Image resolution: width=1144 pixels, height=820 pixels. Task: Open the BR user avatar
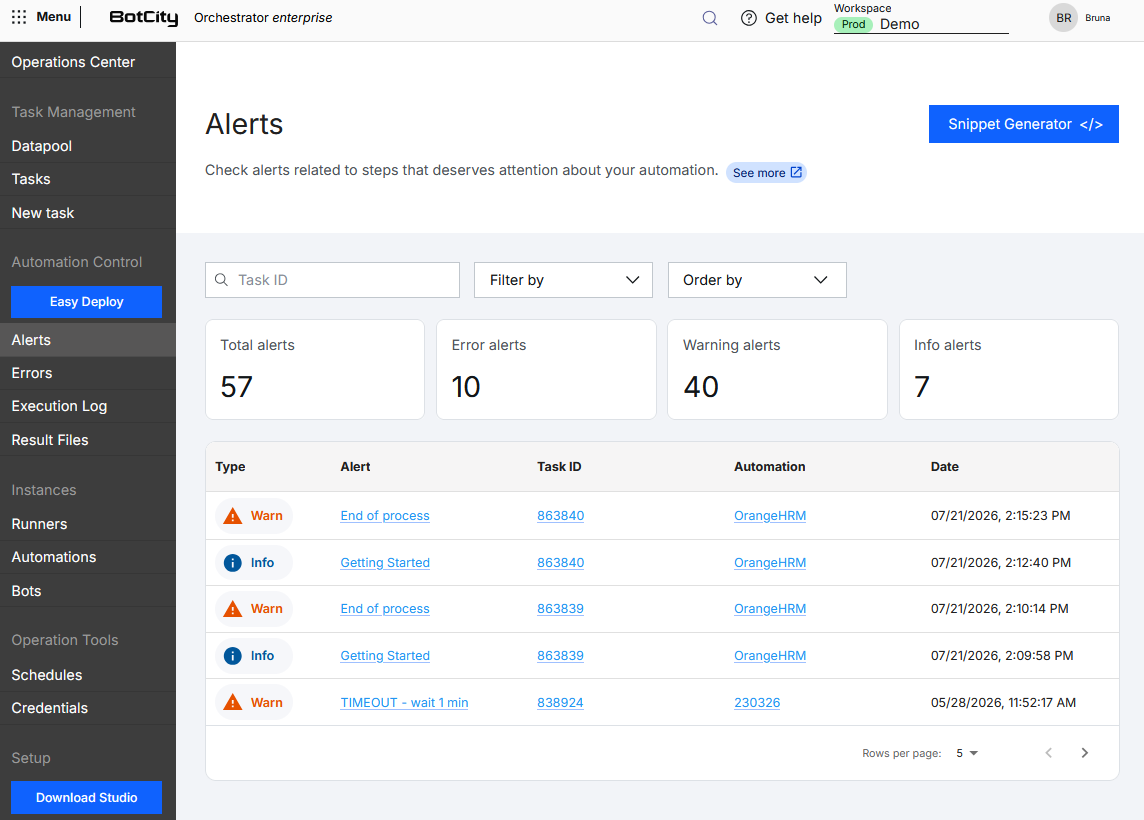[x=1063, y=18]
